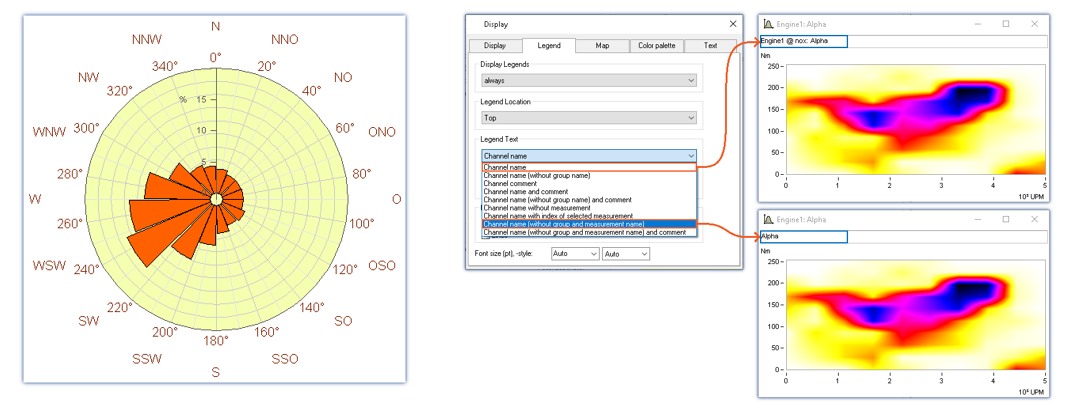Minimize the lower Engine1: Alpha window
This screenshot has height=417, width=1068.
977,219
